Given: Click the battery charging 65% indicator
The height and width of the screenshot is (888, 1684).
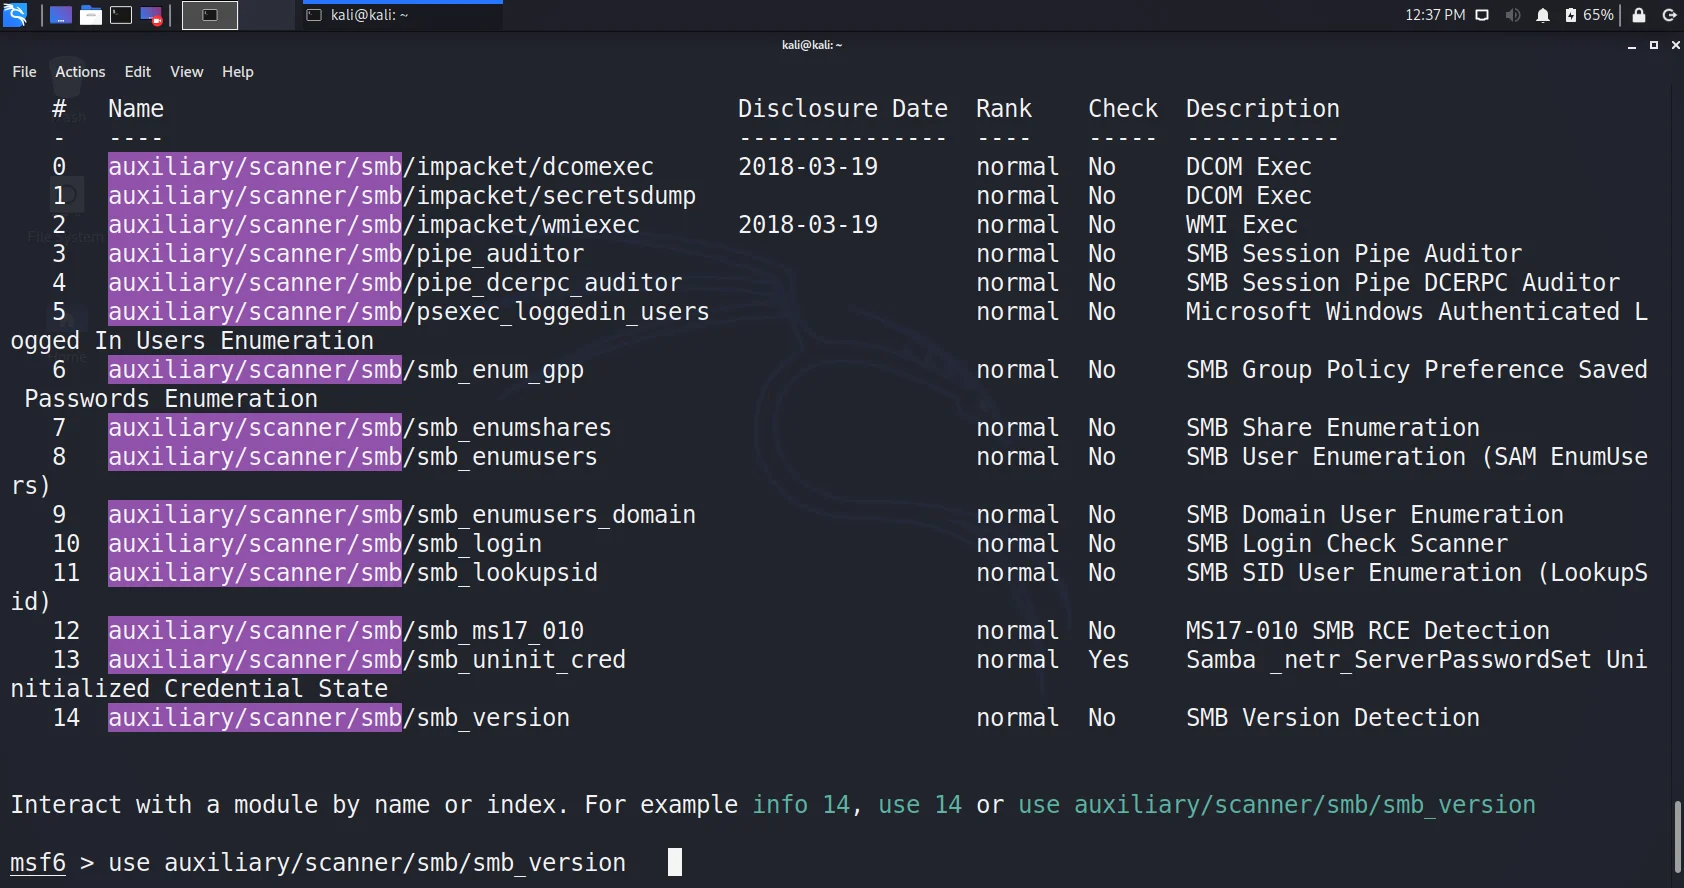Looking at the screenshot, I should 1589,15.
